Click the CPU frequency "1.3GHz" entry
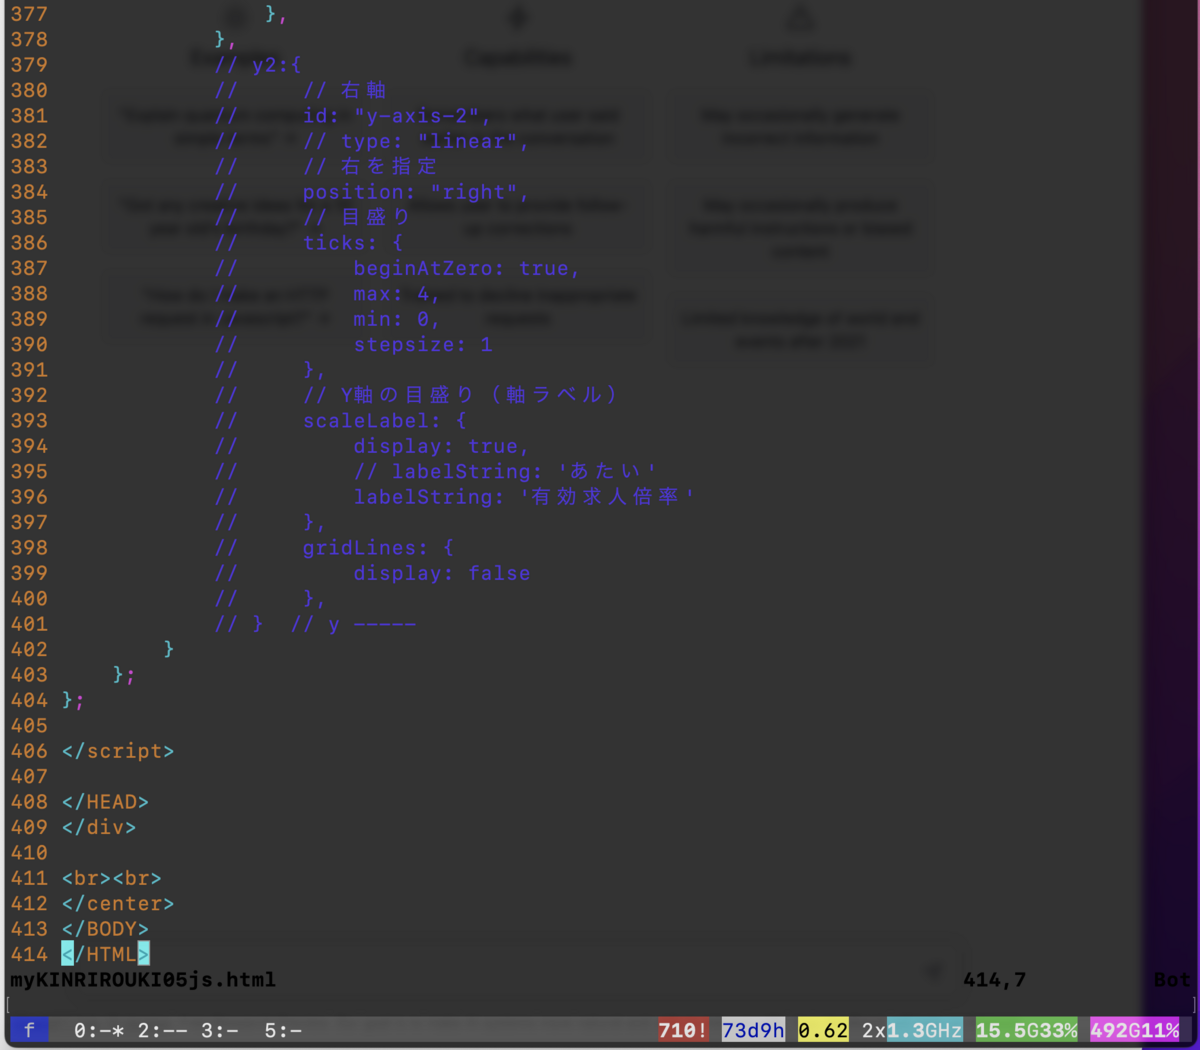 coord(925,1030)
